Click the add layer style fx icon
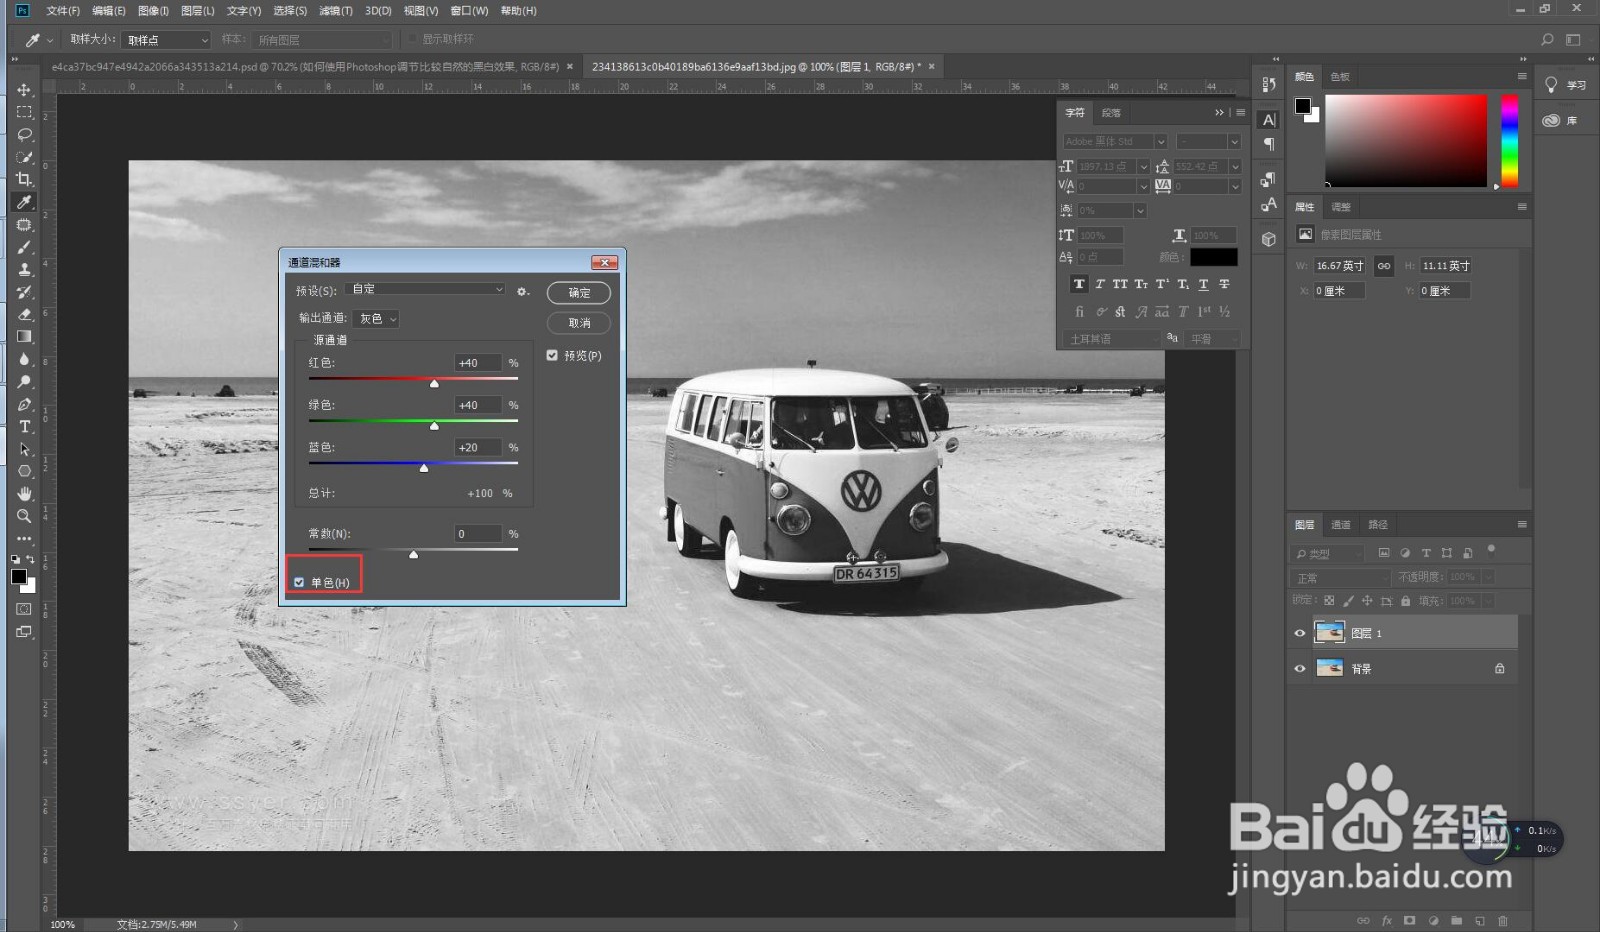This screenshot has height=932, width=1600. pos(1386,920)
